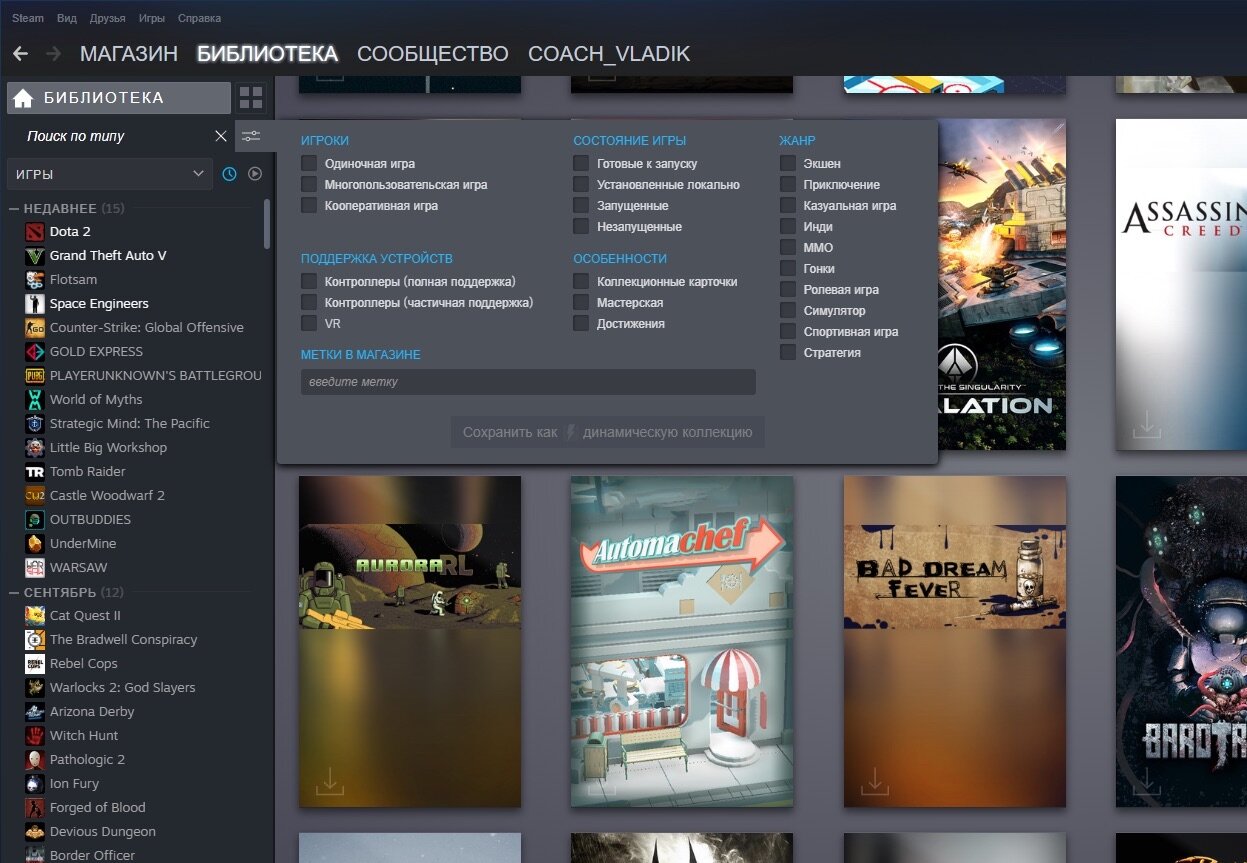1247x863 pixels.
Task: Open the ИГРЫ dropdown
Action: coord(110,174)
